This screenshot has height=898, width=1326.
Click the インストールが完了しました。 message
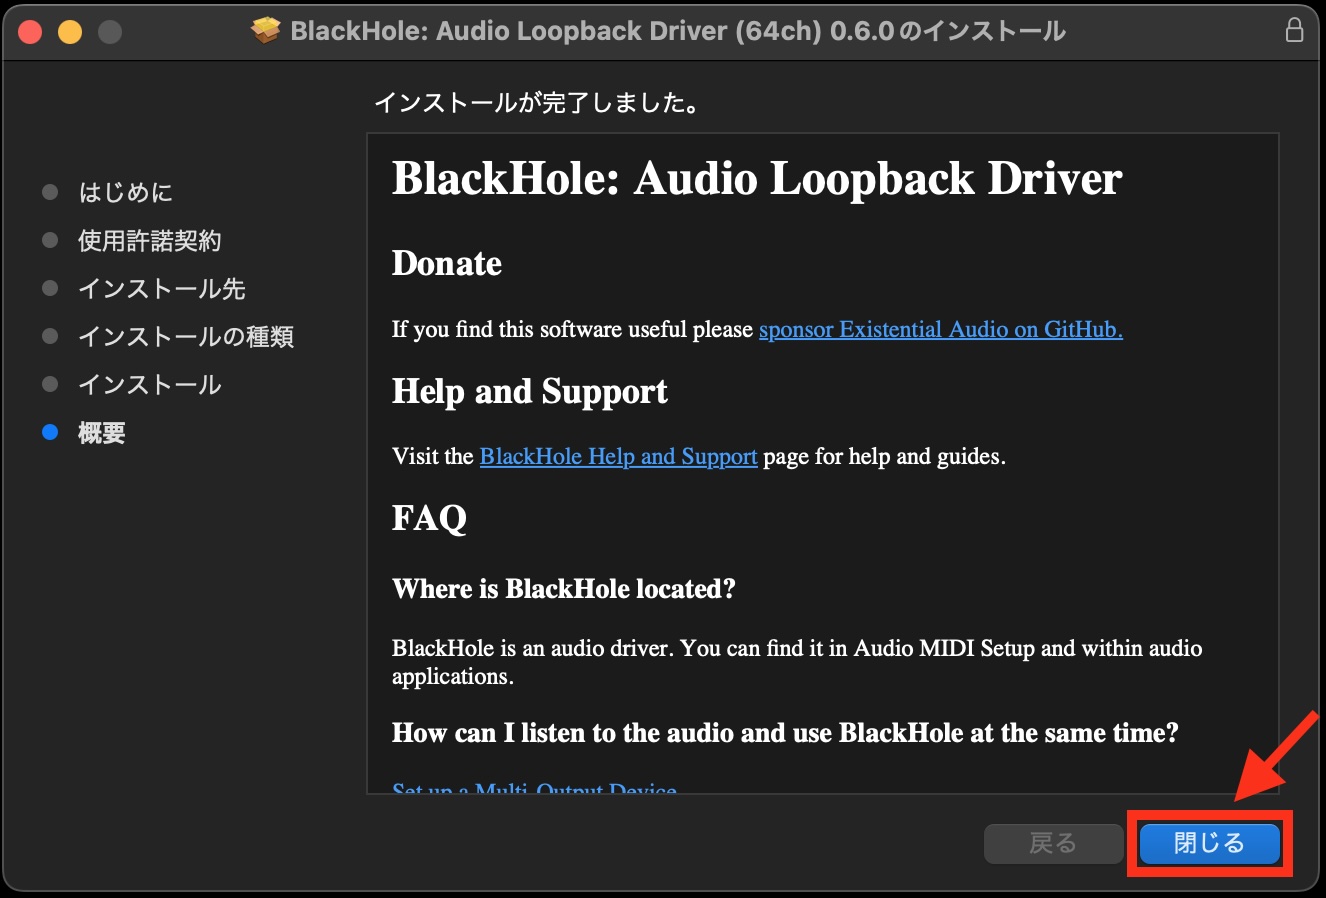537,103
